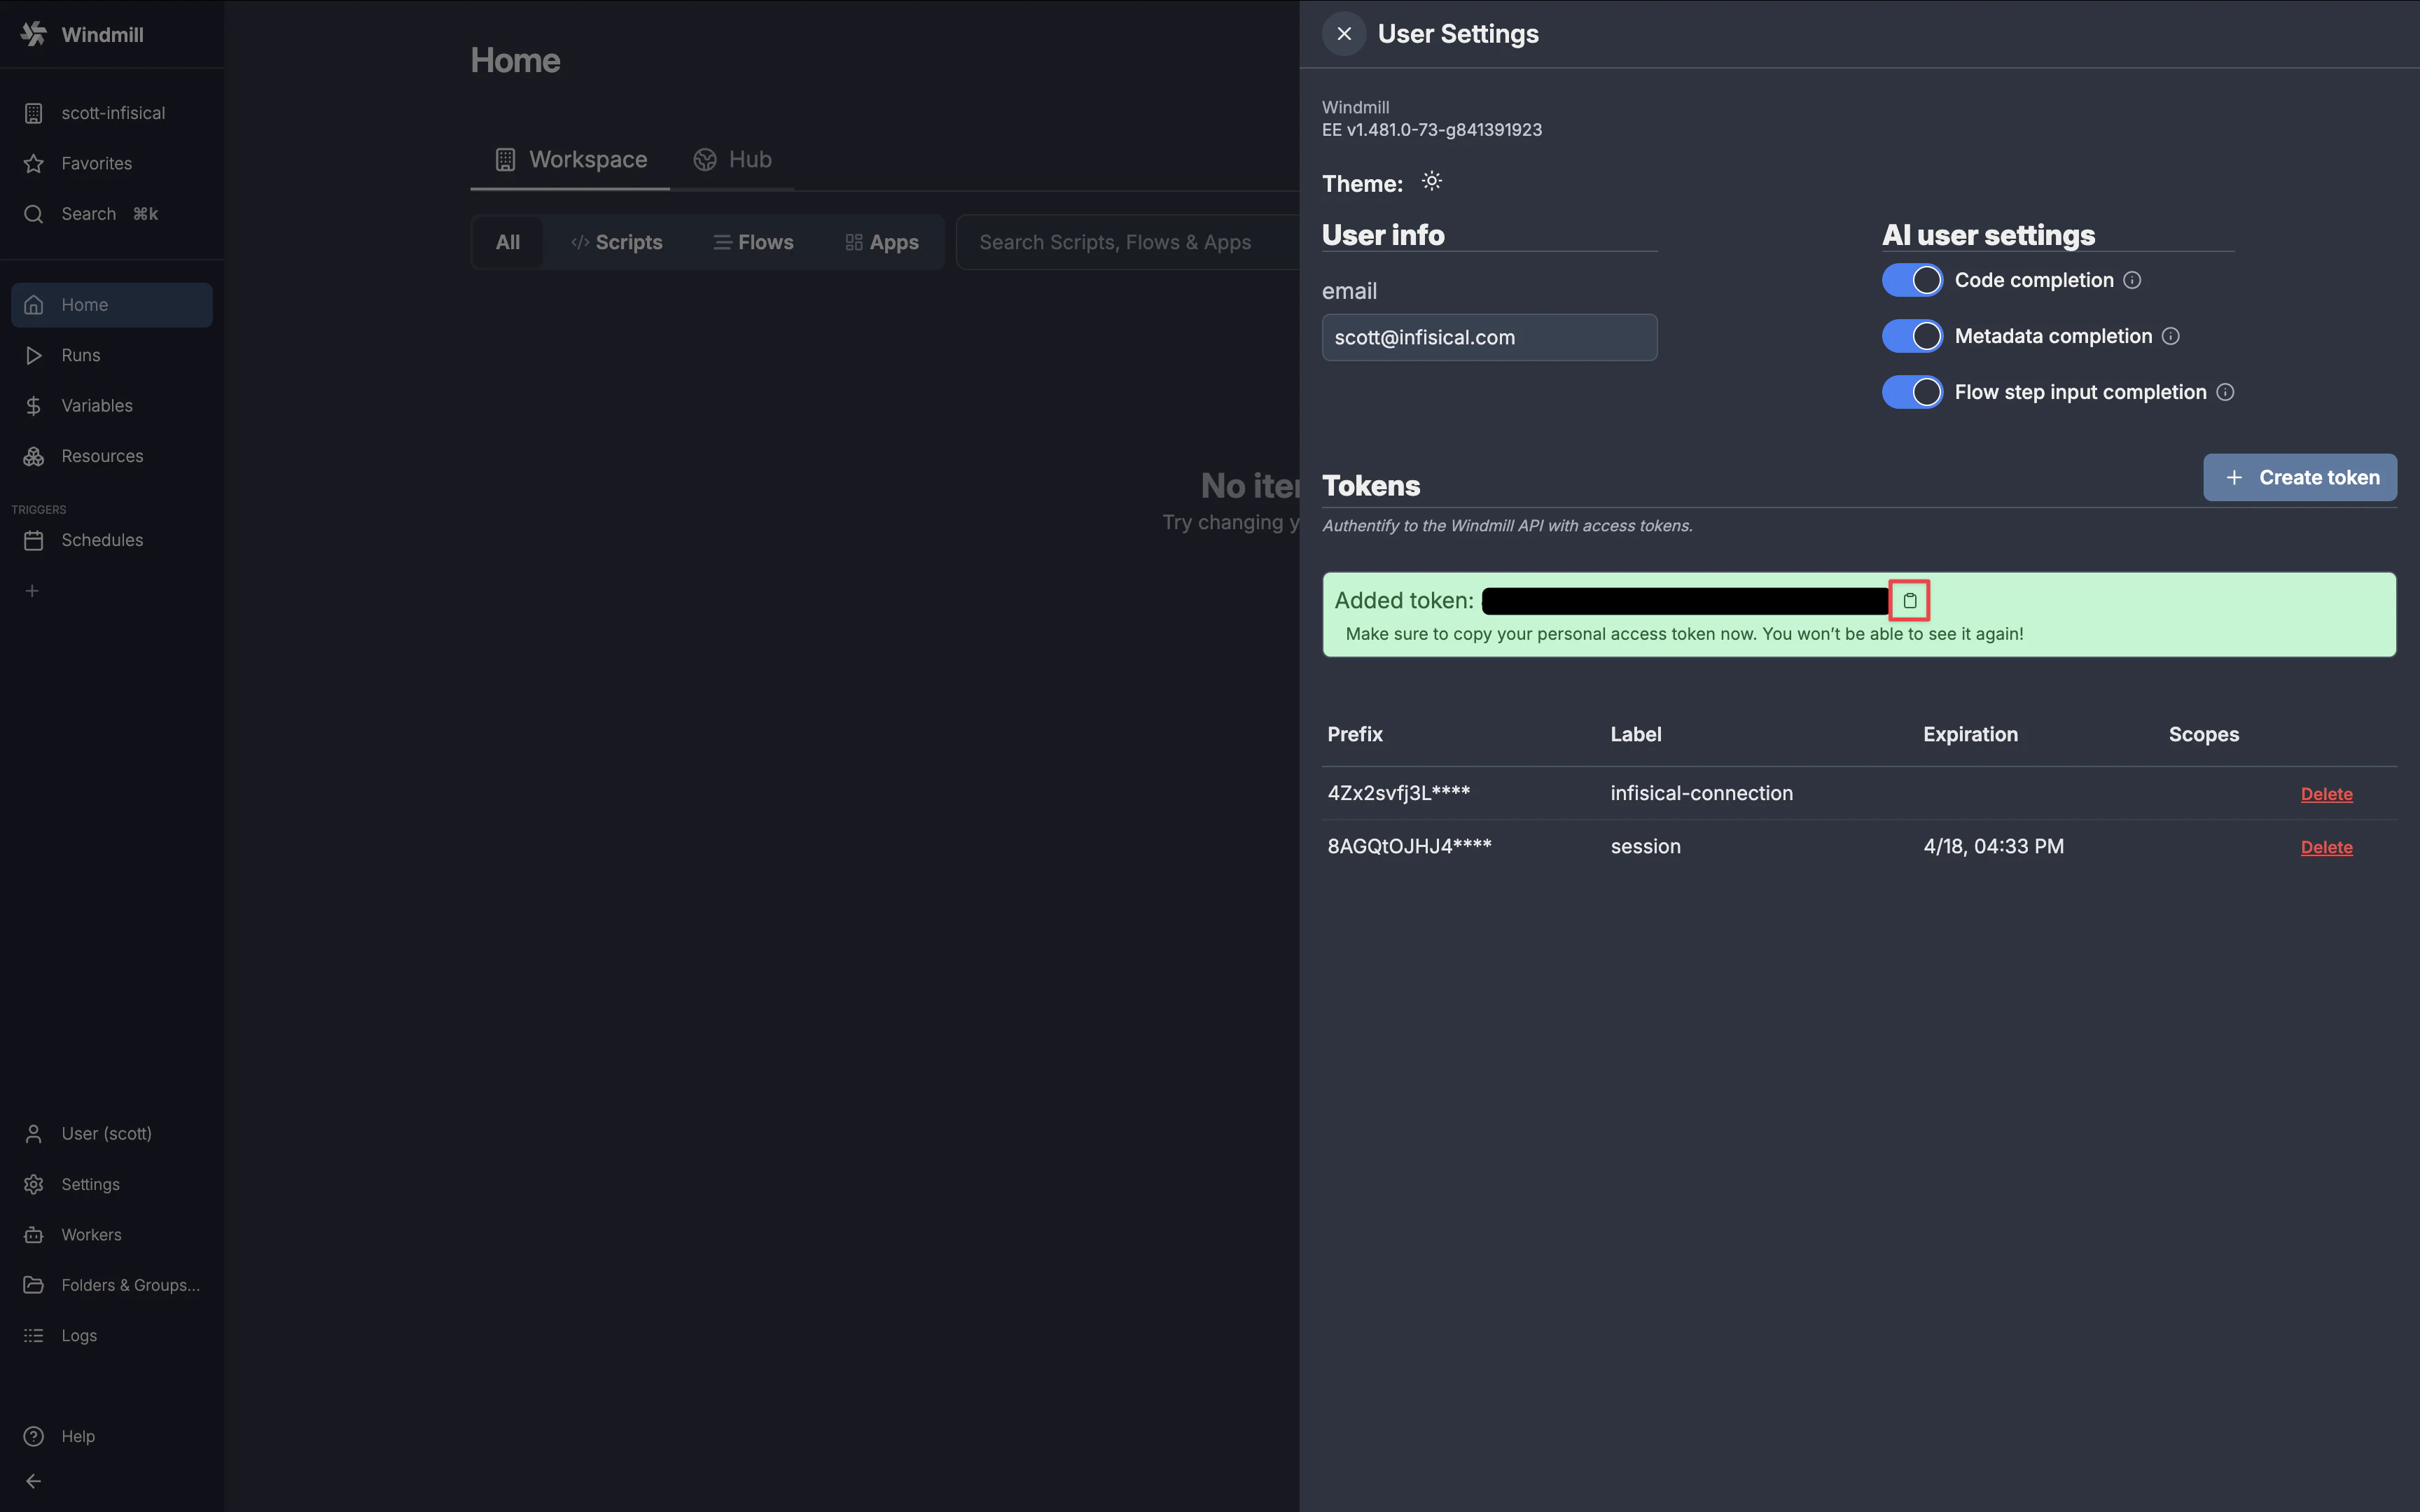2420x1512 pixels.
Task: Click the Workers robot icon
Action: (x=34, y=1235)
